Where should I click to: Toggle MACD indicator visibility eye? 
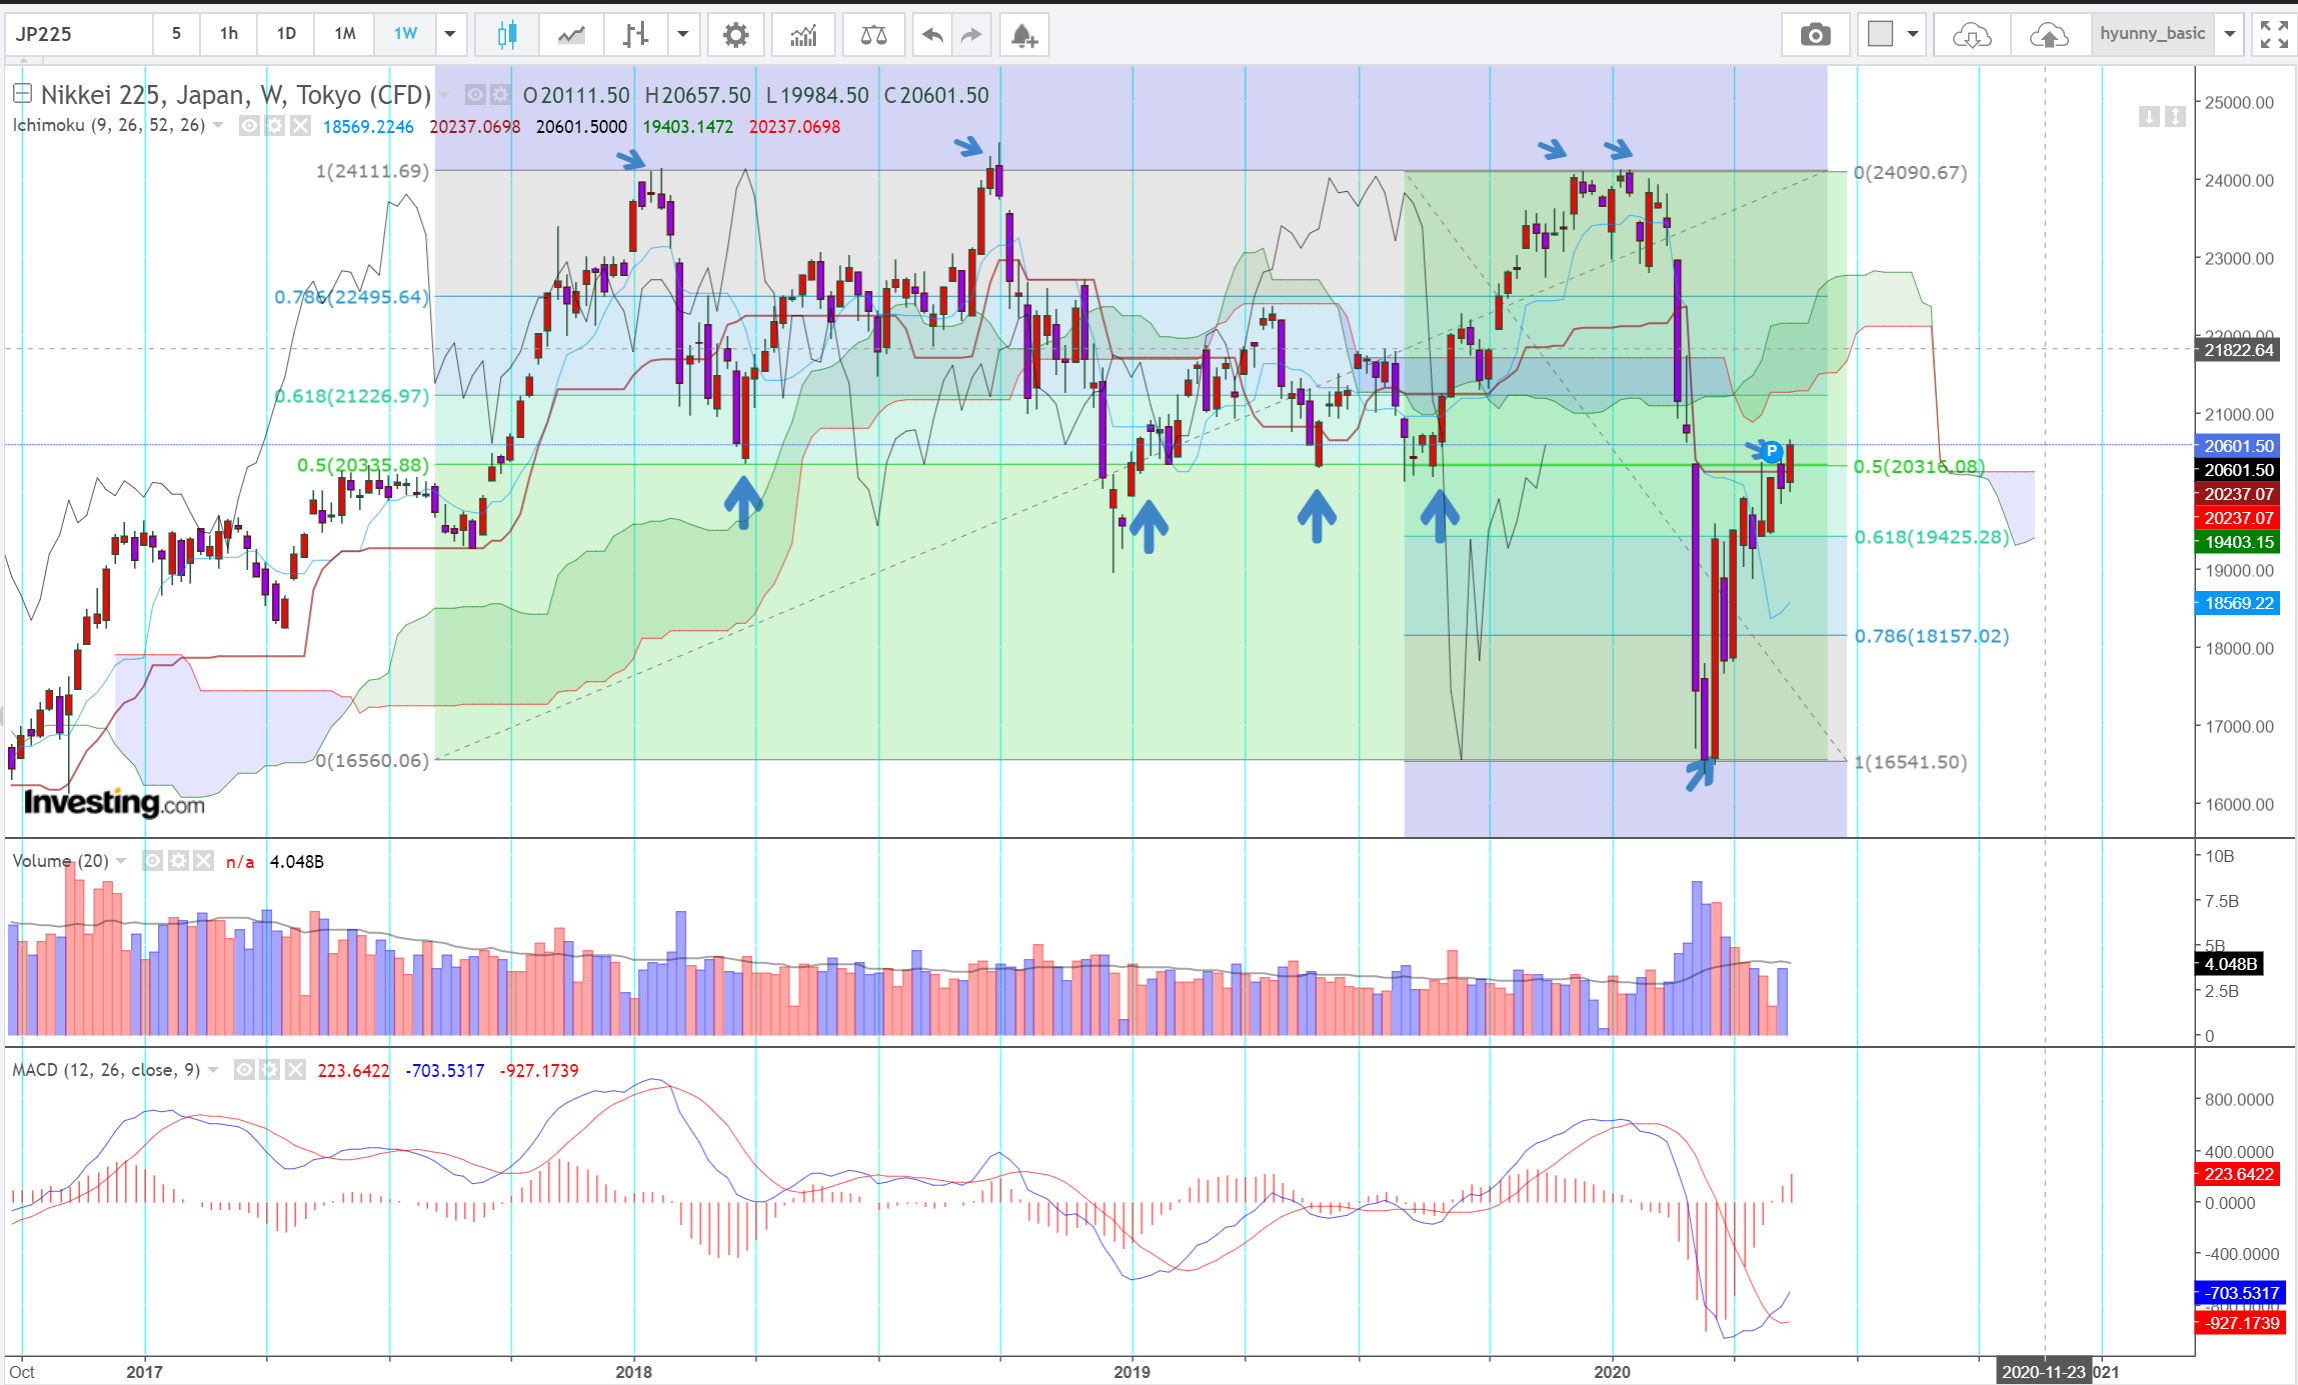(244, 1070)
